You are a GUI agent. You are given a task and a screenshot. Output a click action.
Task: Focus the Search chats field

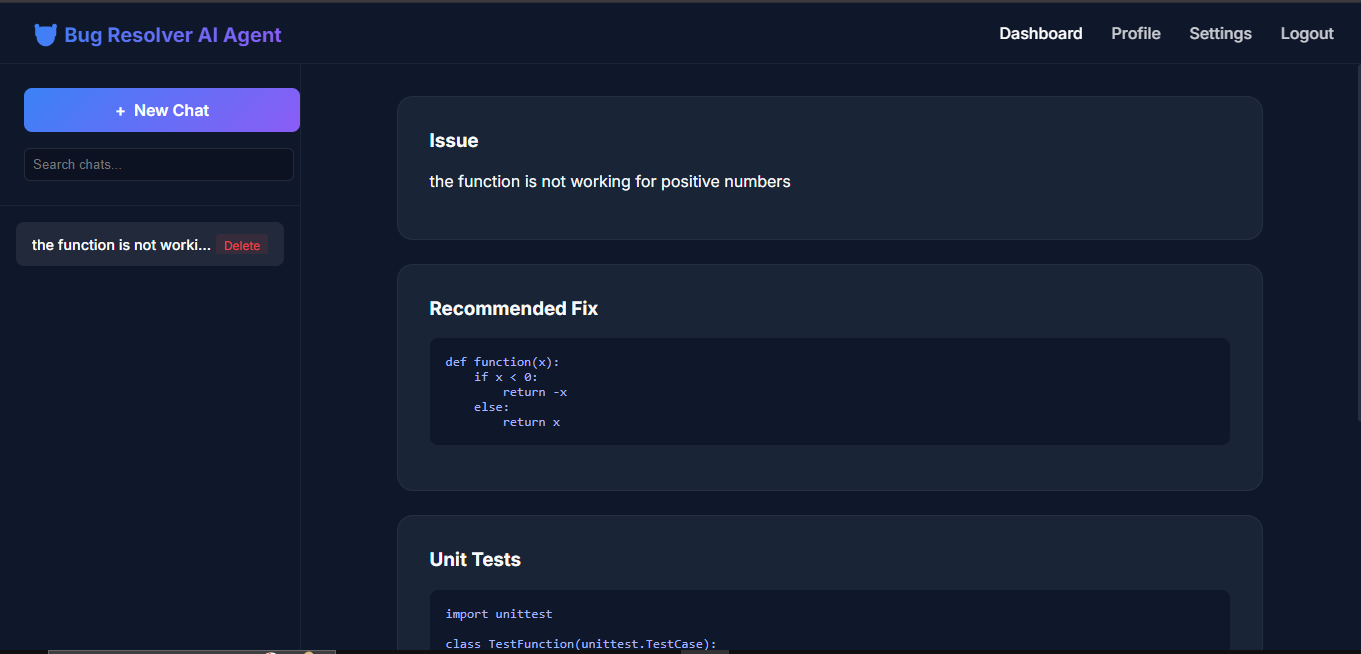tap(158, 165)
